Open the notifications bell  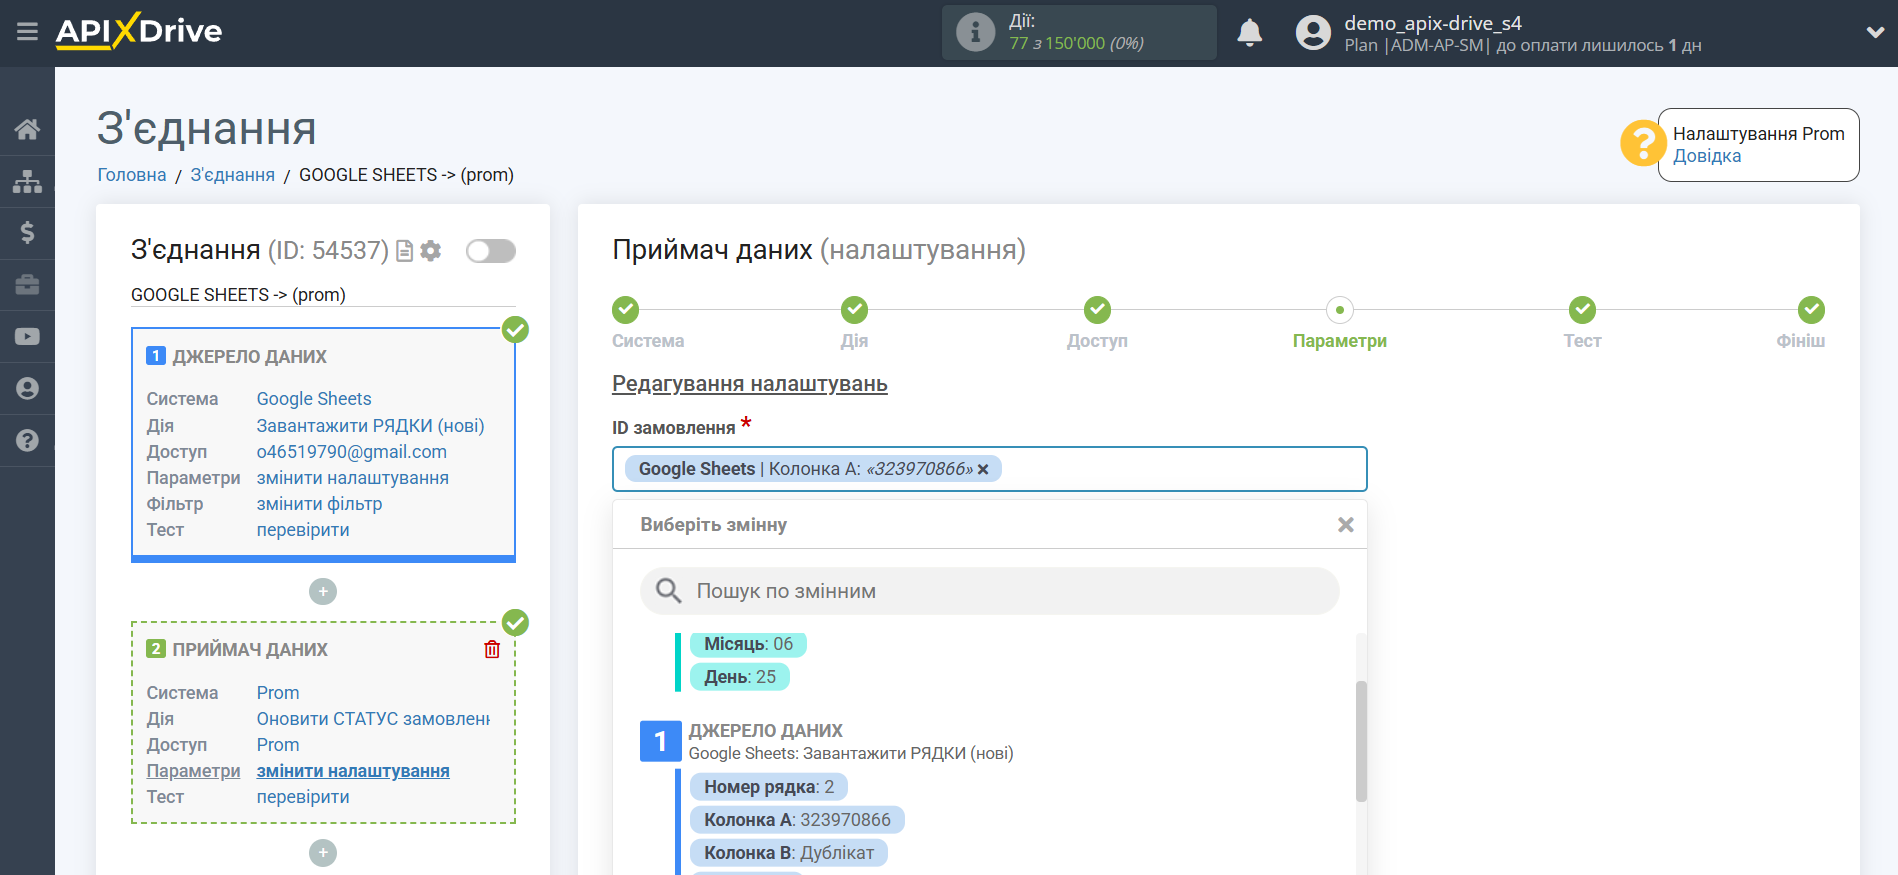(1249, 33)
